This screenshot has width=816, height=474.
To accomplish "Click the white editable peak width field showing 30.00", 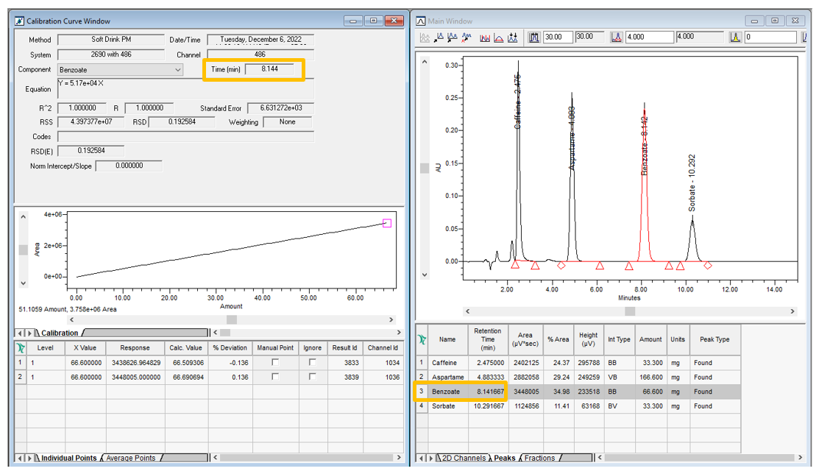I will click(557, 37).
